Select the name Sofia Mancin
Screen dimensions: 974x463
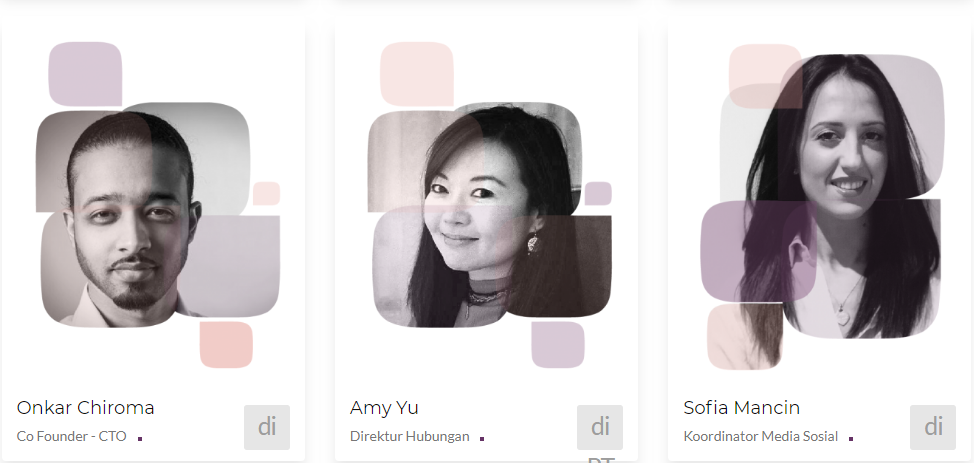(x=742, y=408)
